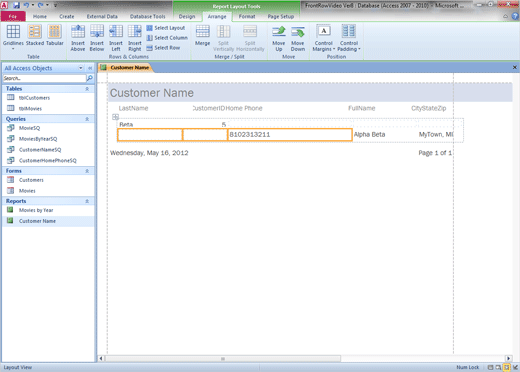The height and width of the screenshot is (372, 520).
Task: Click the Undo icon in Quick Access Toolbar
Action: [26, 5]
